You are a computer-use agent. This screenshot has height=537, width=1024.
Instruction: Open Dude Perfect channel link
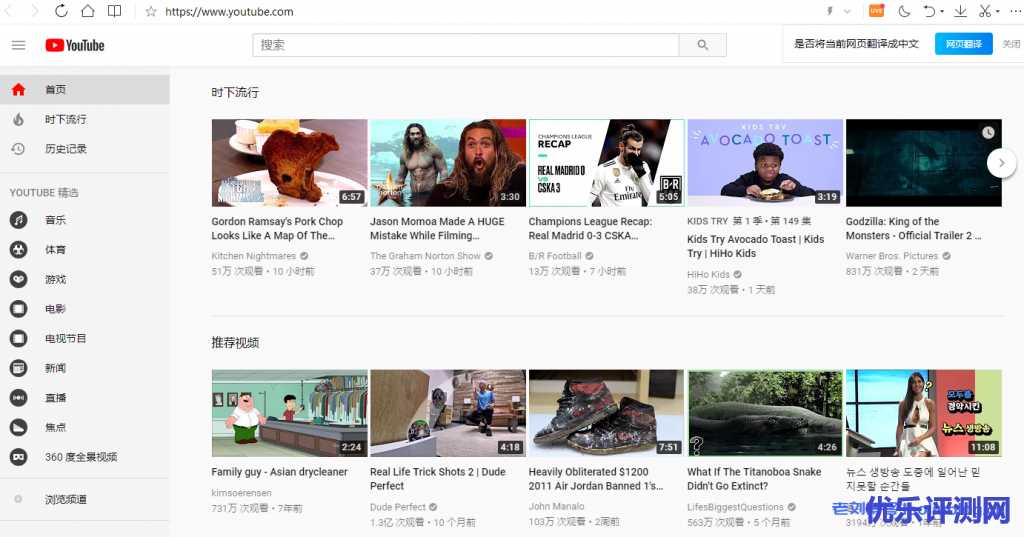(398, 507)
